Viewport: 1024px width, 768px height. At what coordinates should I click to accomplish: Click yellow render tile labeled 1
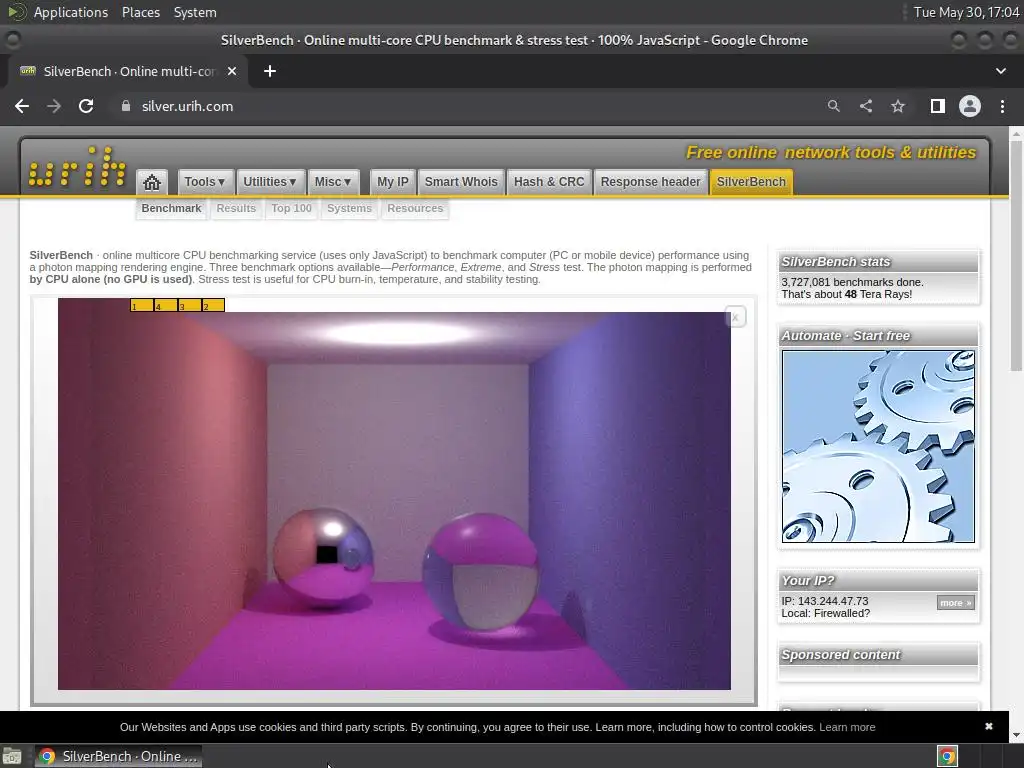[142, 305]
